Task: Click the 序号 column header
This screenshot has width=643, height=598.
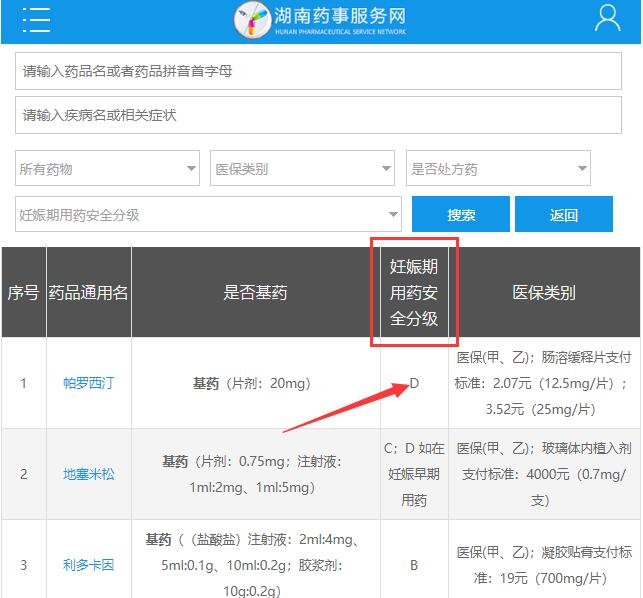Action: point(23,292)
